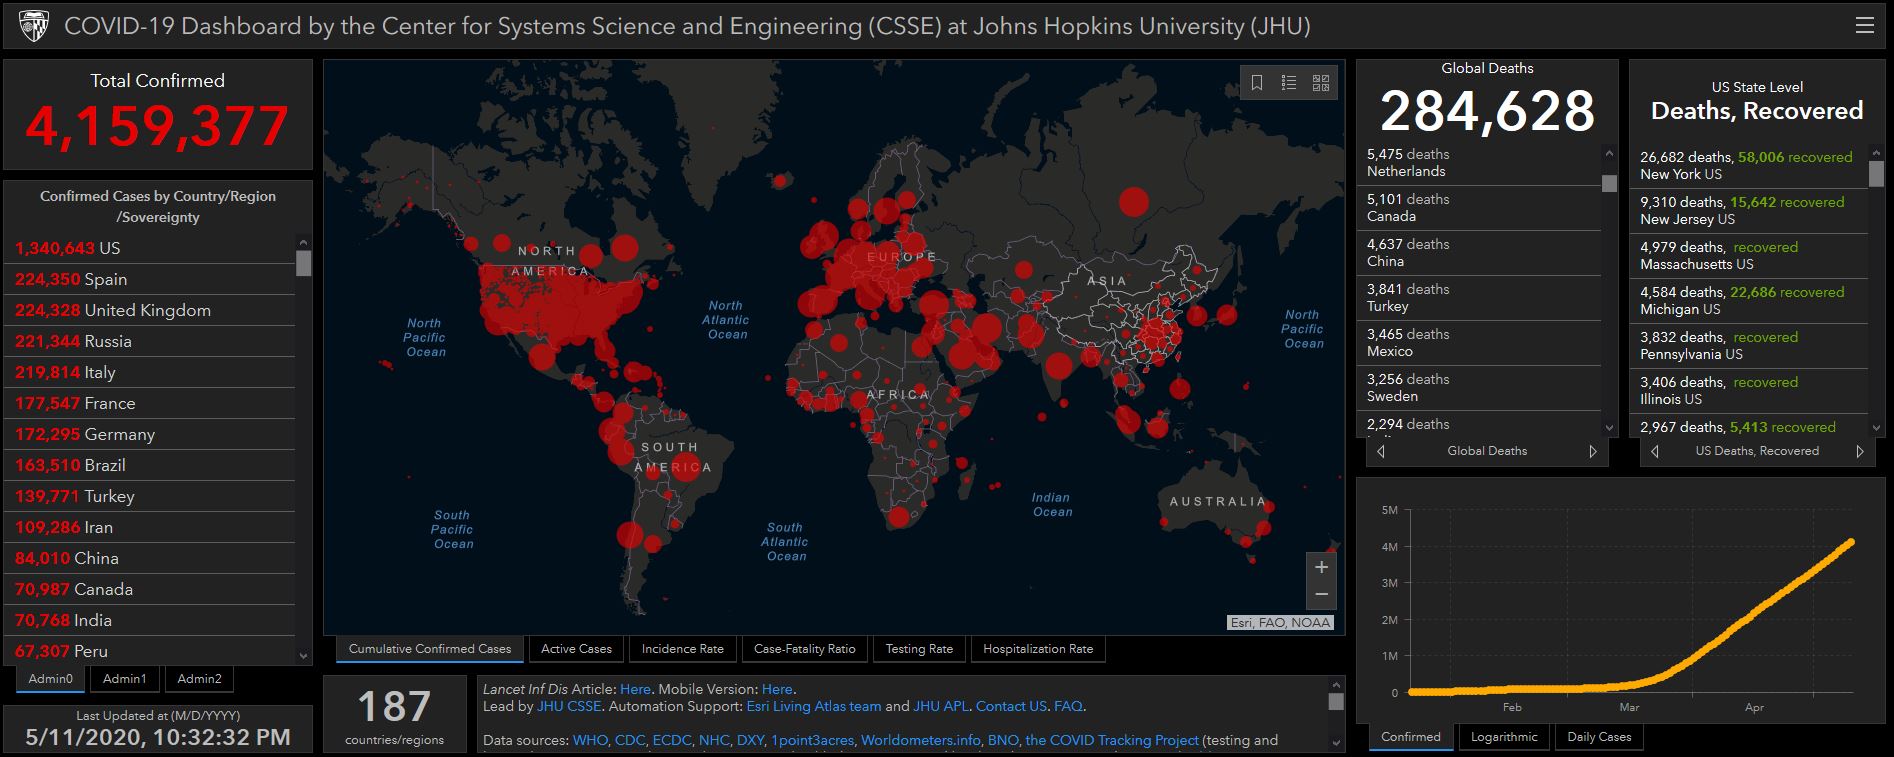The width and height of the screenshot is (1894, 757).
Task: Go to previous Global Deaths panel page
Action: pos(1381,451)
